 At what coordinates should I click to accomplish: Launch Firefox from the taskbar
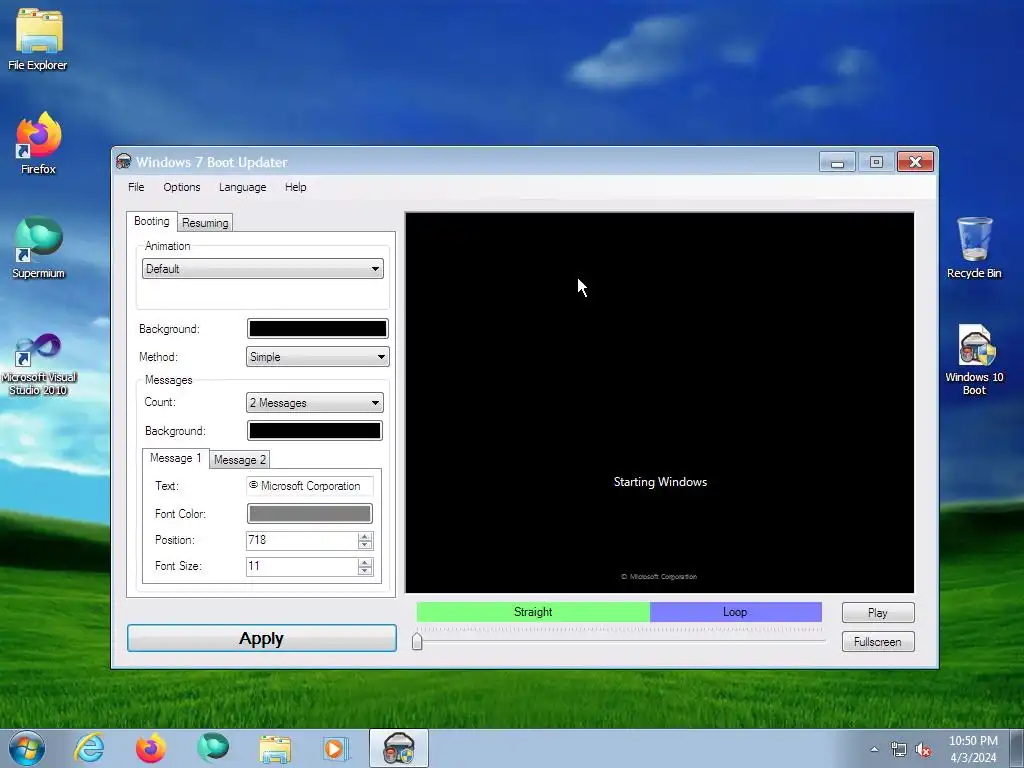click(150, 748)
